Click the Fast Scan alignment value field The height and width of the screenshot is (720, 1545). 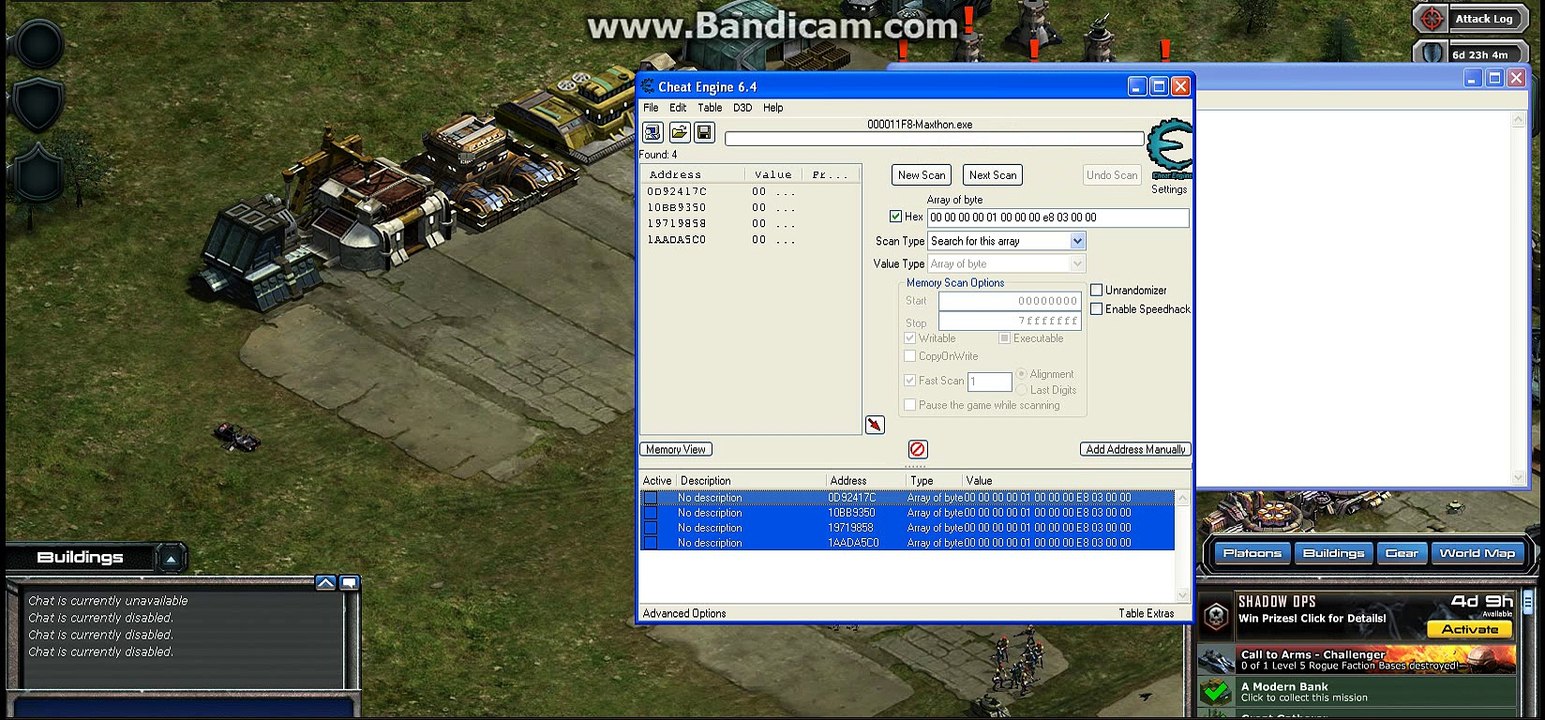[990, 381]
